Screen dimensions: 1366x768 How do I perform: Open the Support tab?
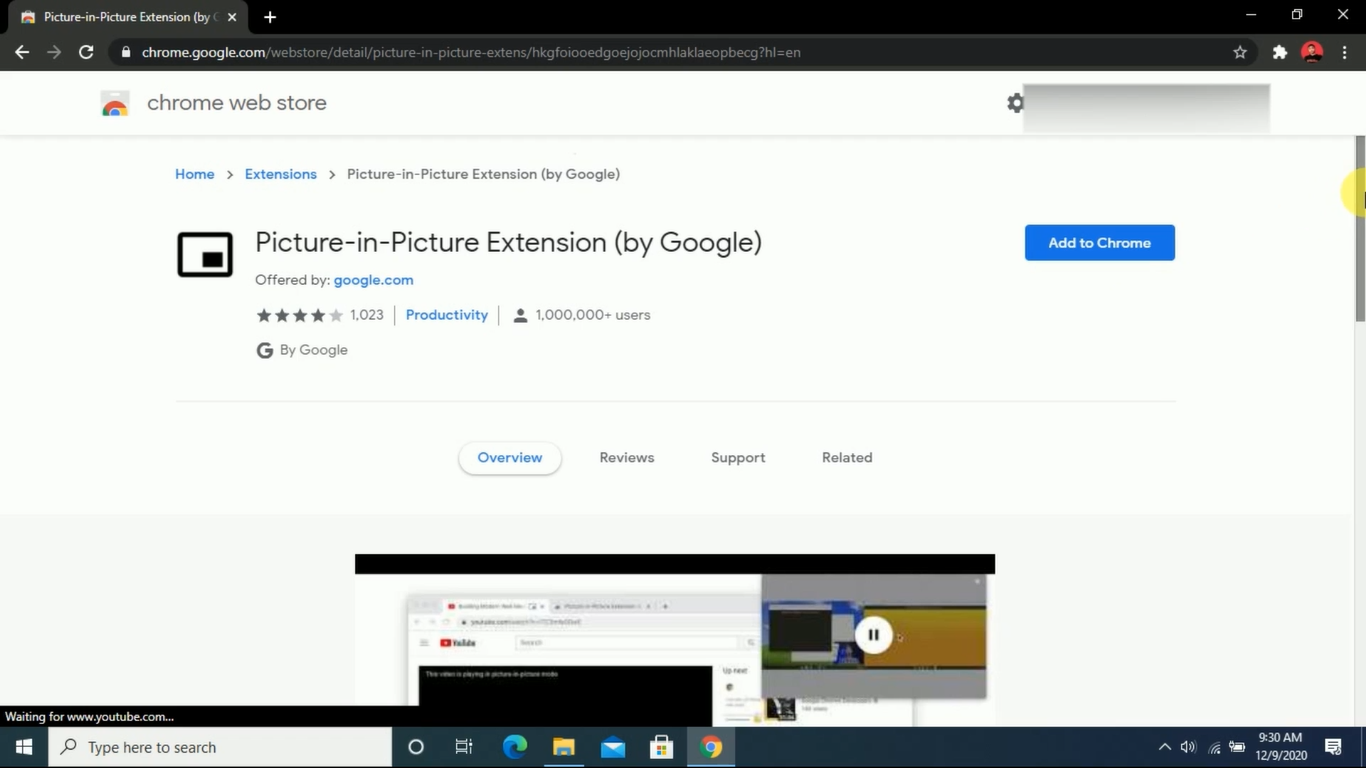coord(738,457)
